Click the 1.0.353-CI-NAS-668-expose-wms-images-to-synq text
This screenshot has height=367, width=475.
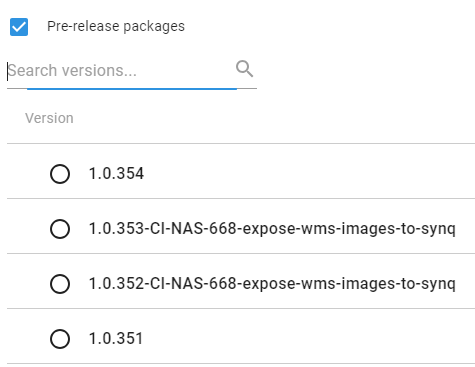(272, 229)
